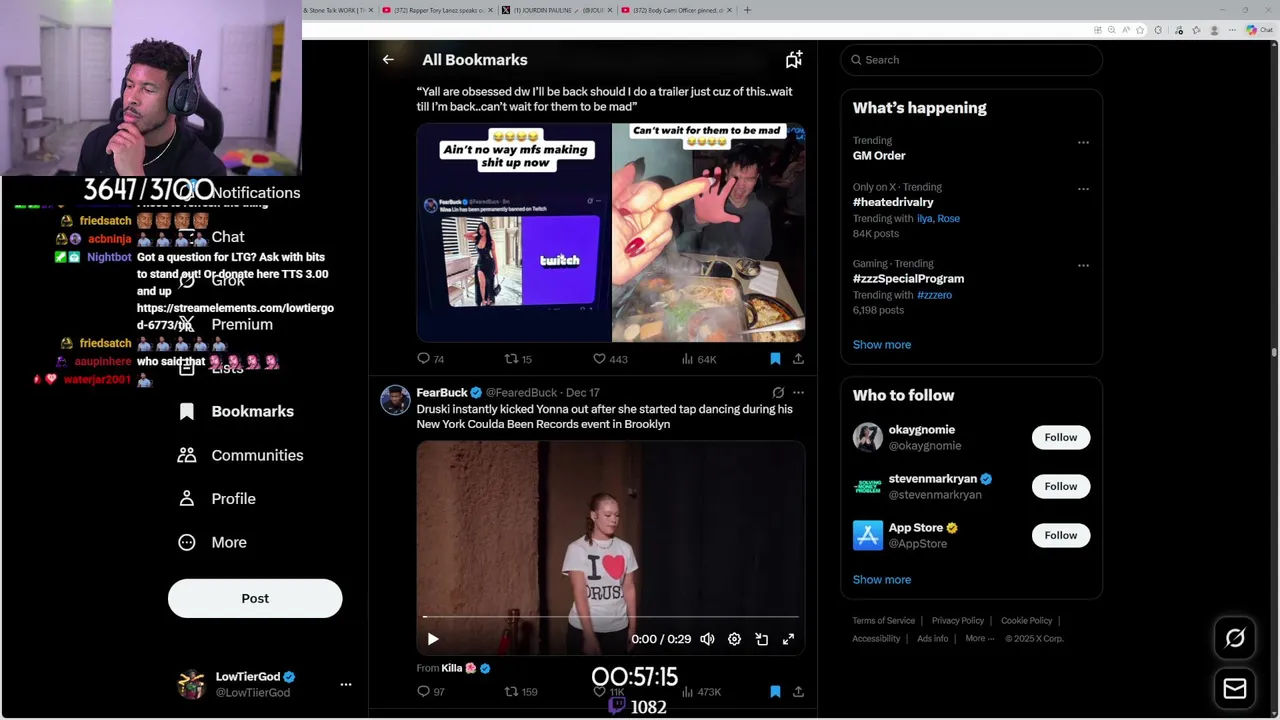Click repost icon showing 15
The width and height of the screenshot is (1280, 720).
click(x=518, y=359)
